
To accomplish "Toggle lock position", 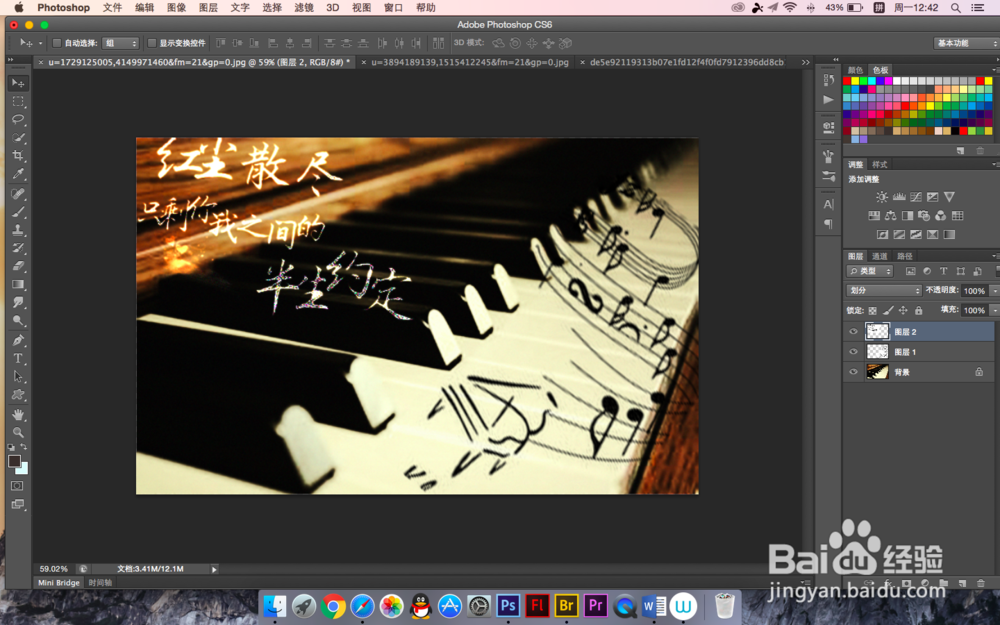I will (x=903, y=311).
